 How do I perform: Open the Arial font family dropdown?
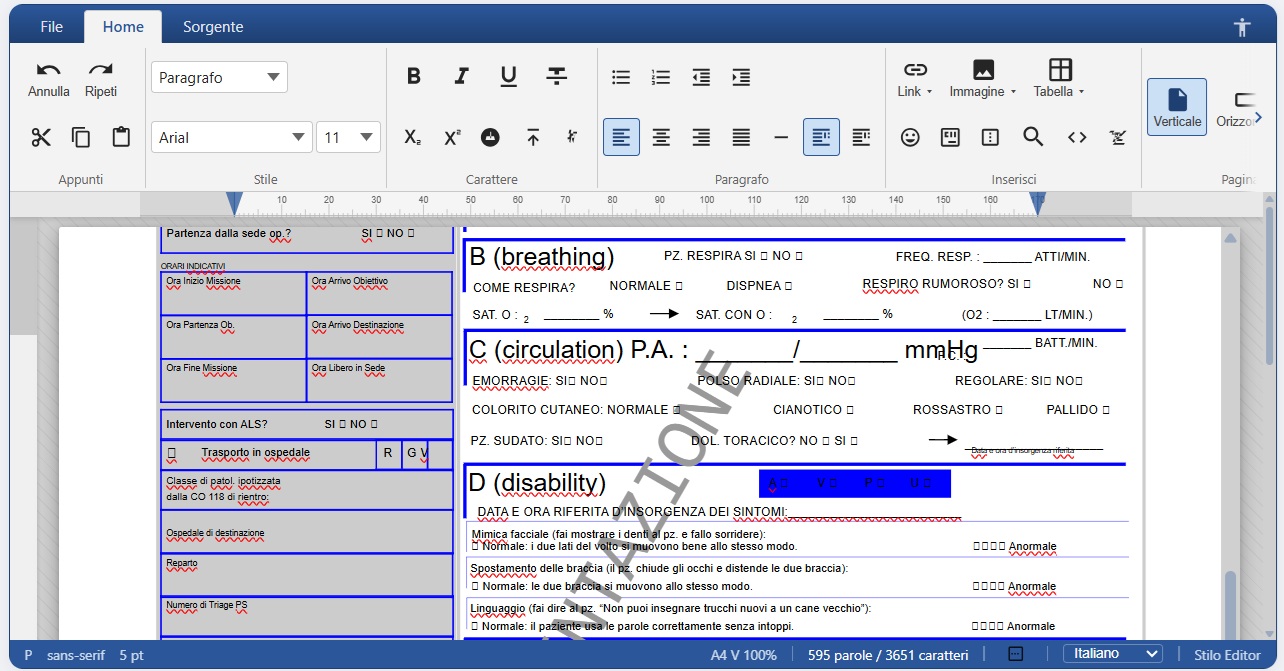(x=231, y=137)
